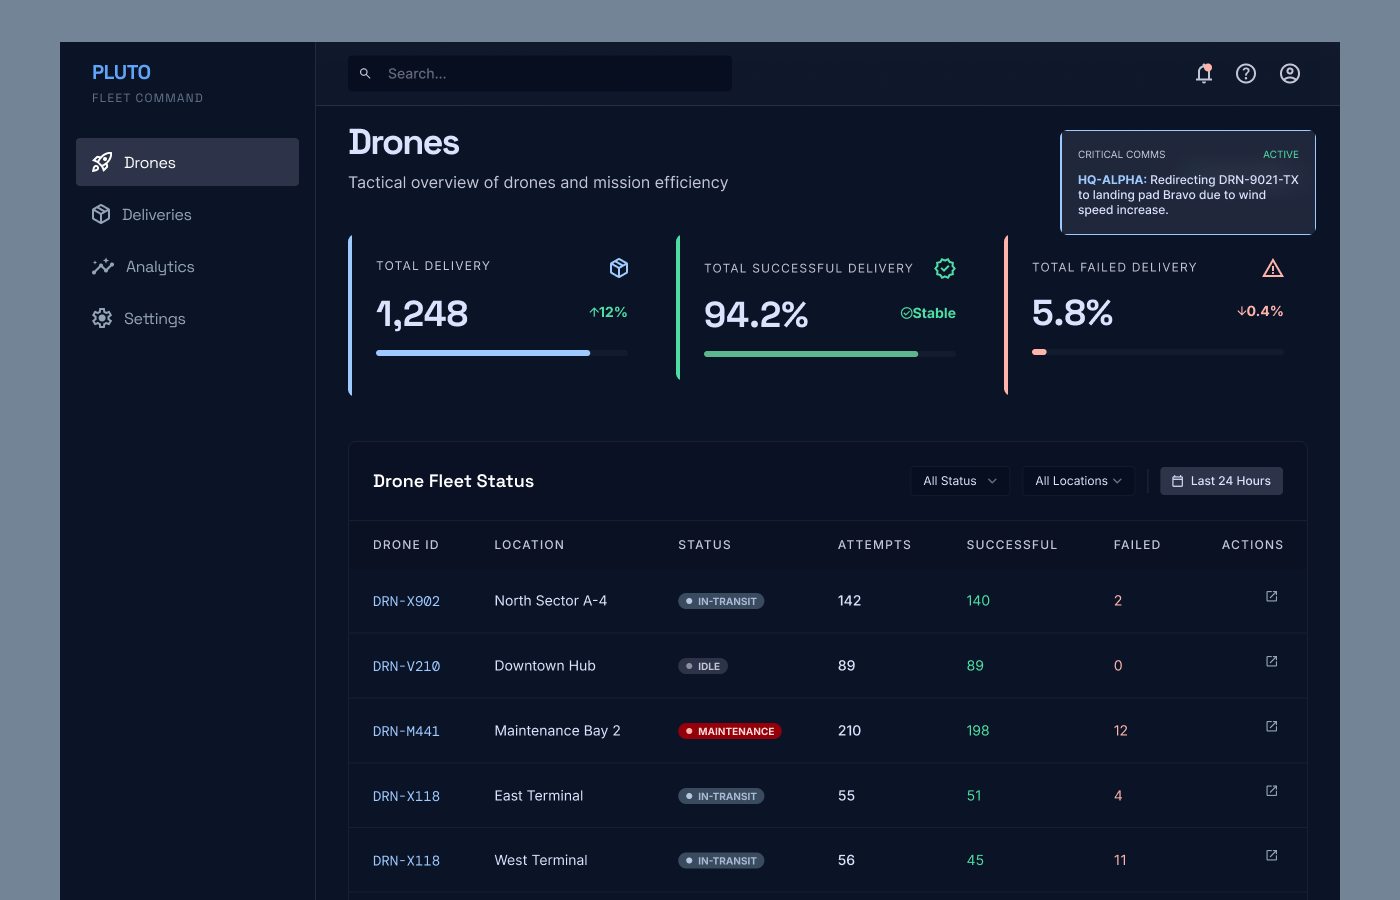
Task: Click attempts value 210 for DRN-M441
Action: point(849,730)
